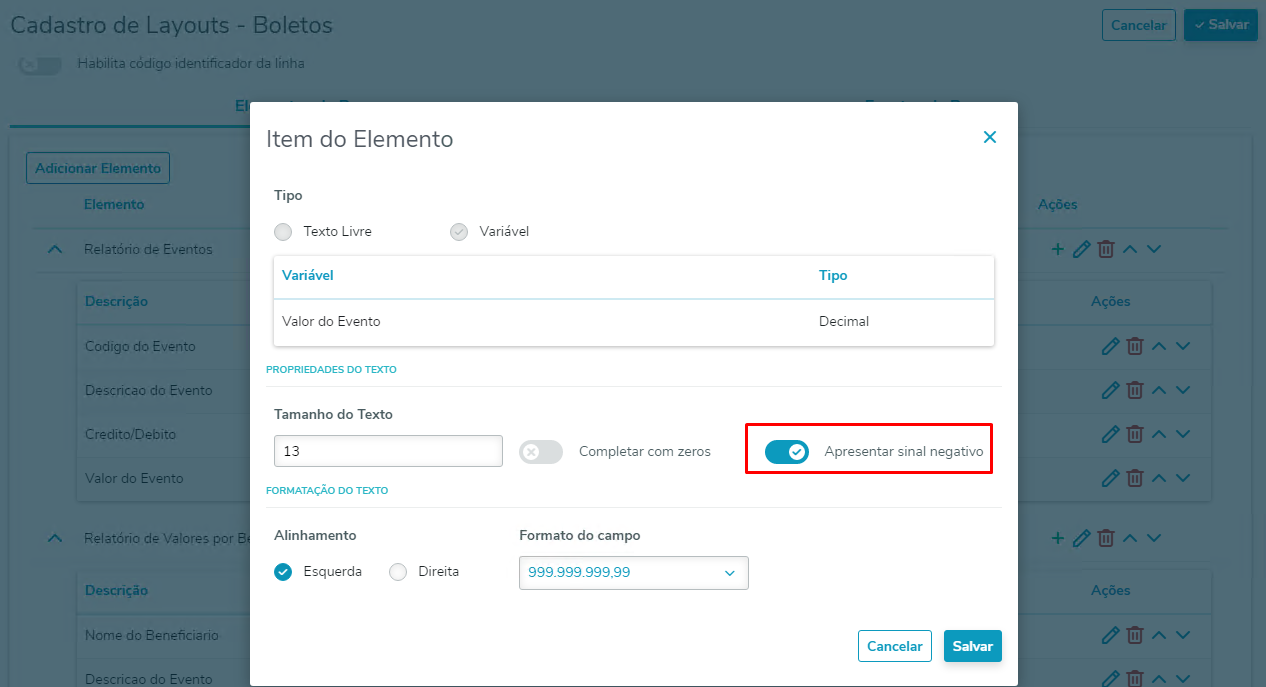The width and height of the screenshot is (1266, 687).
Task: Click trash icon for Relatório de Eventos
Action: coord(1105,249)
